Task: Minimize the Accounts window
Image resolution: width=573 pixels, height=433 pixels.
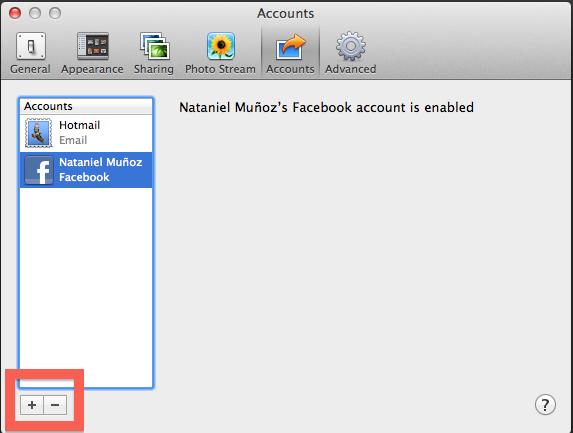Action: click(35, 13)
